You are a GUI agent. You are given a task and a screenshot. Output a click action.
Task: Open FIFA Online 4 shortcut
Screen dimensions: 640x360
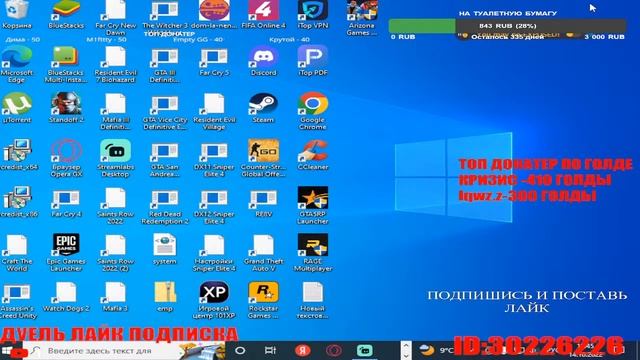[x=263, y=15]
